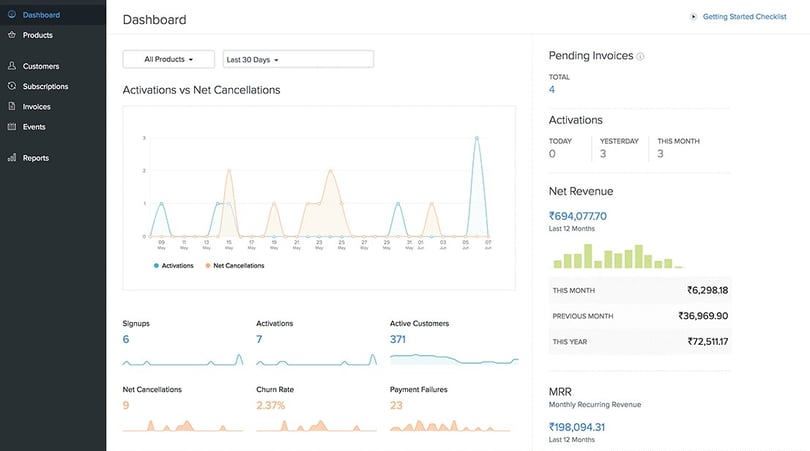The height and width of the screenshot is (451, 810).
Task: Click the Signups count 6
Action: 126,339
